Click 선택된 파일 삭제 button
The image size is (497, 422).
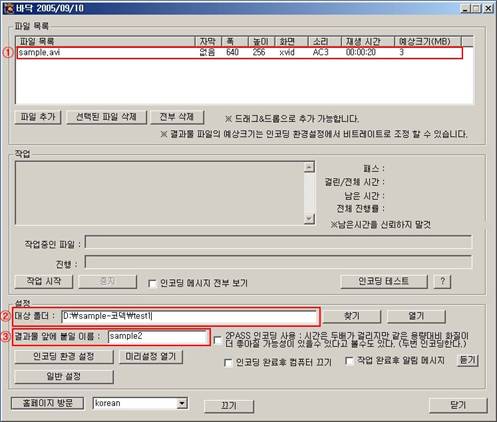(x=106, y=117)
